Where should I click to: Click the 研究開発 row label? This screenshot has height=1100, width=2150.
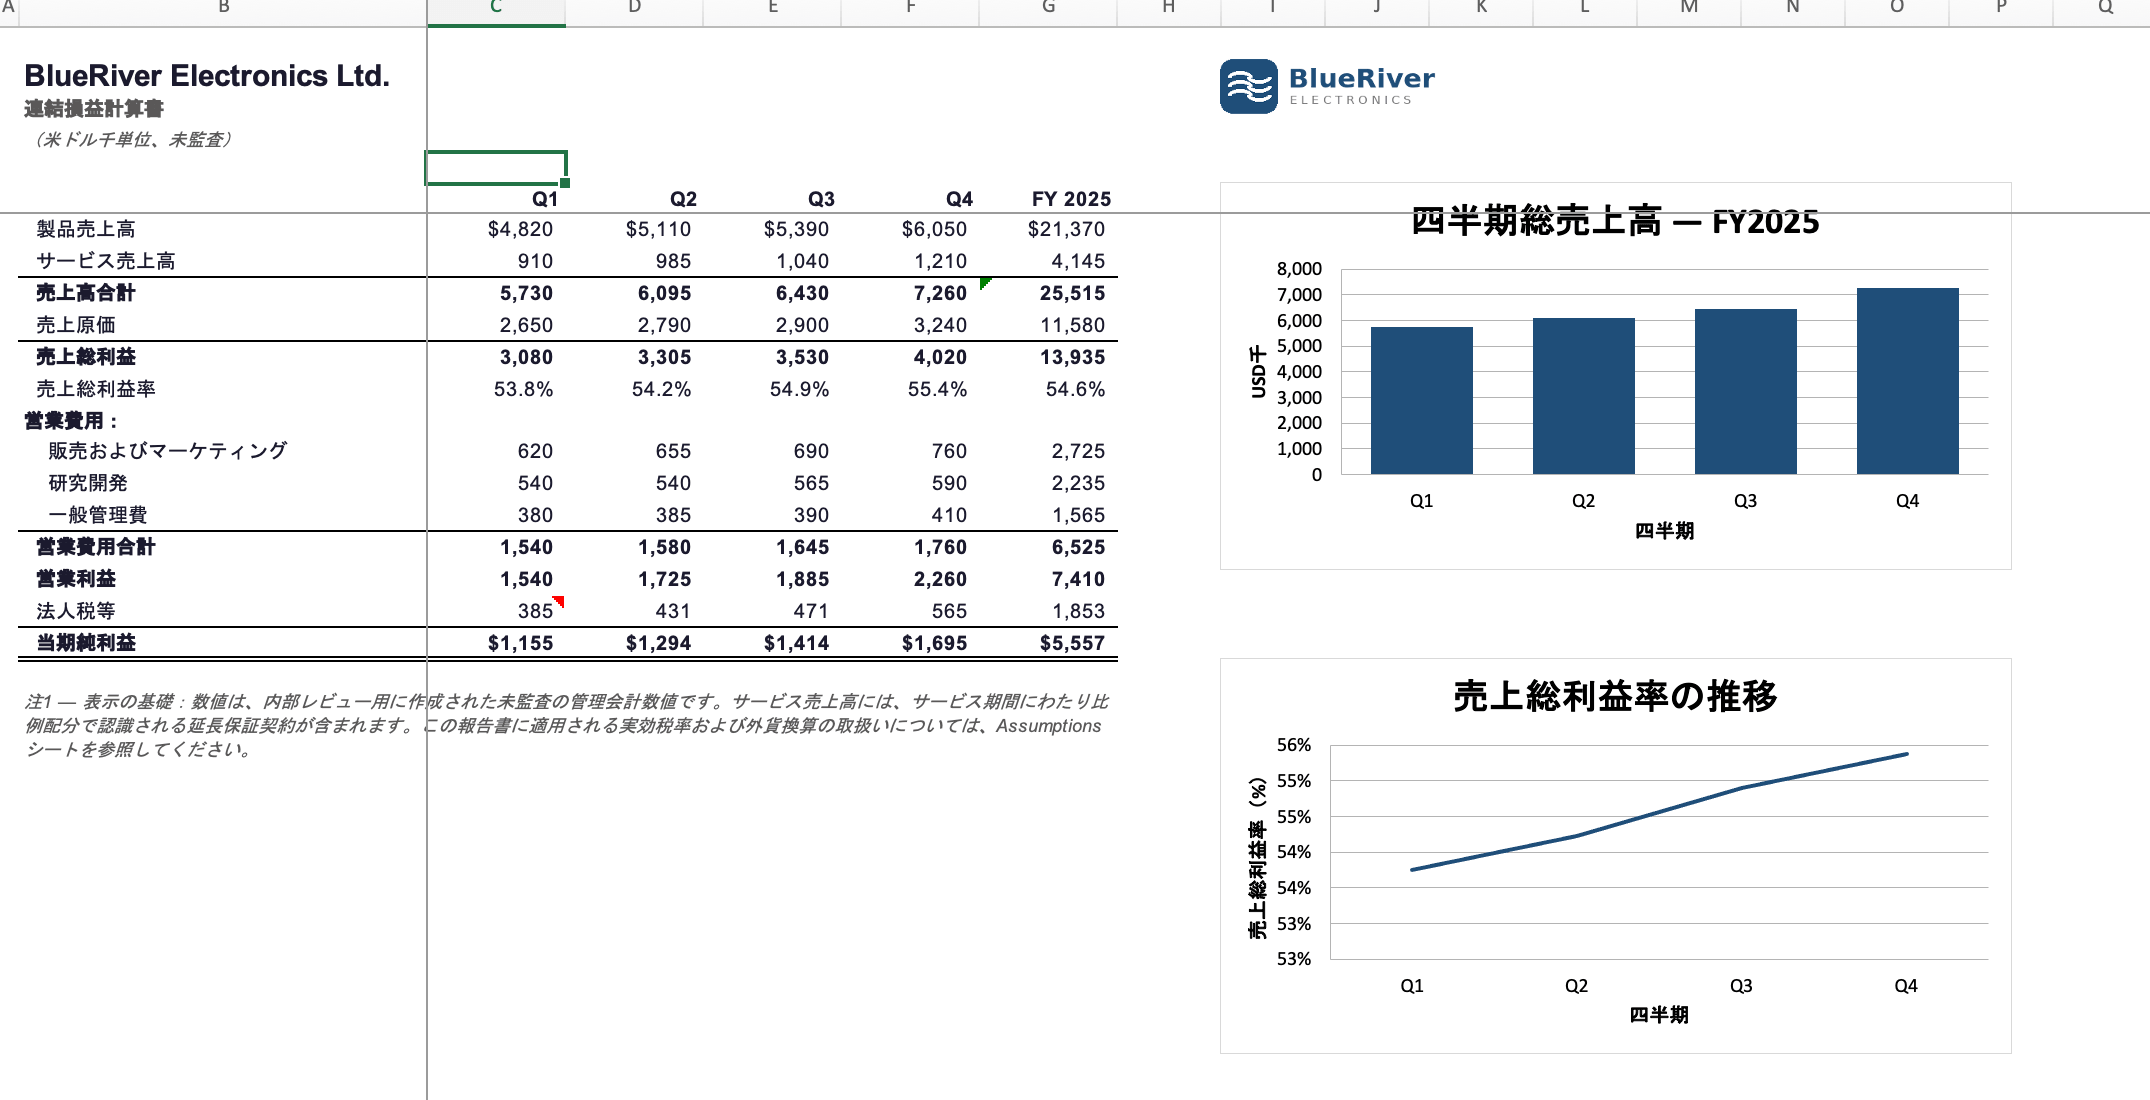[x=88, y=483]
